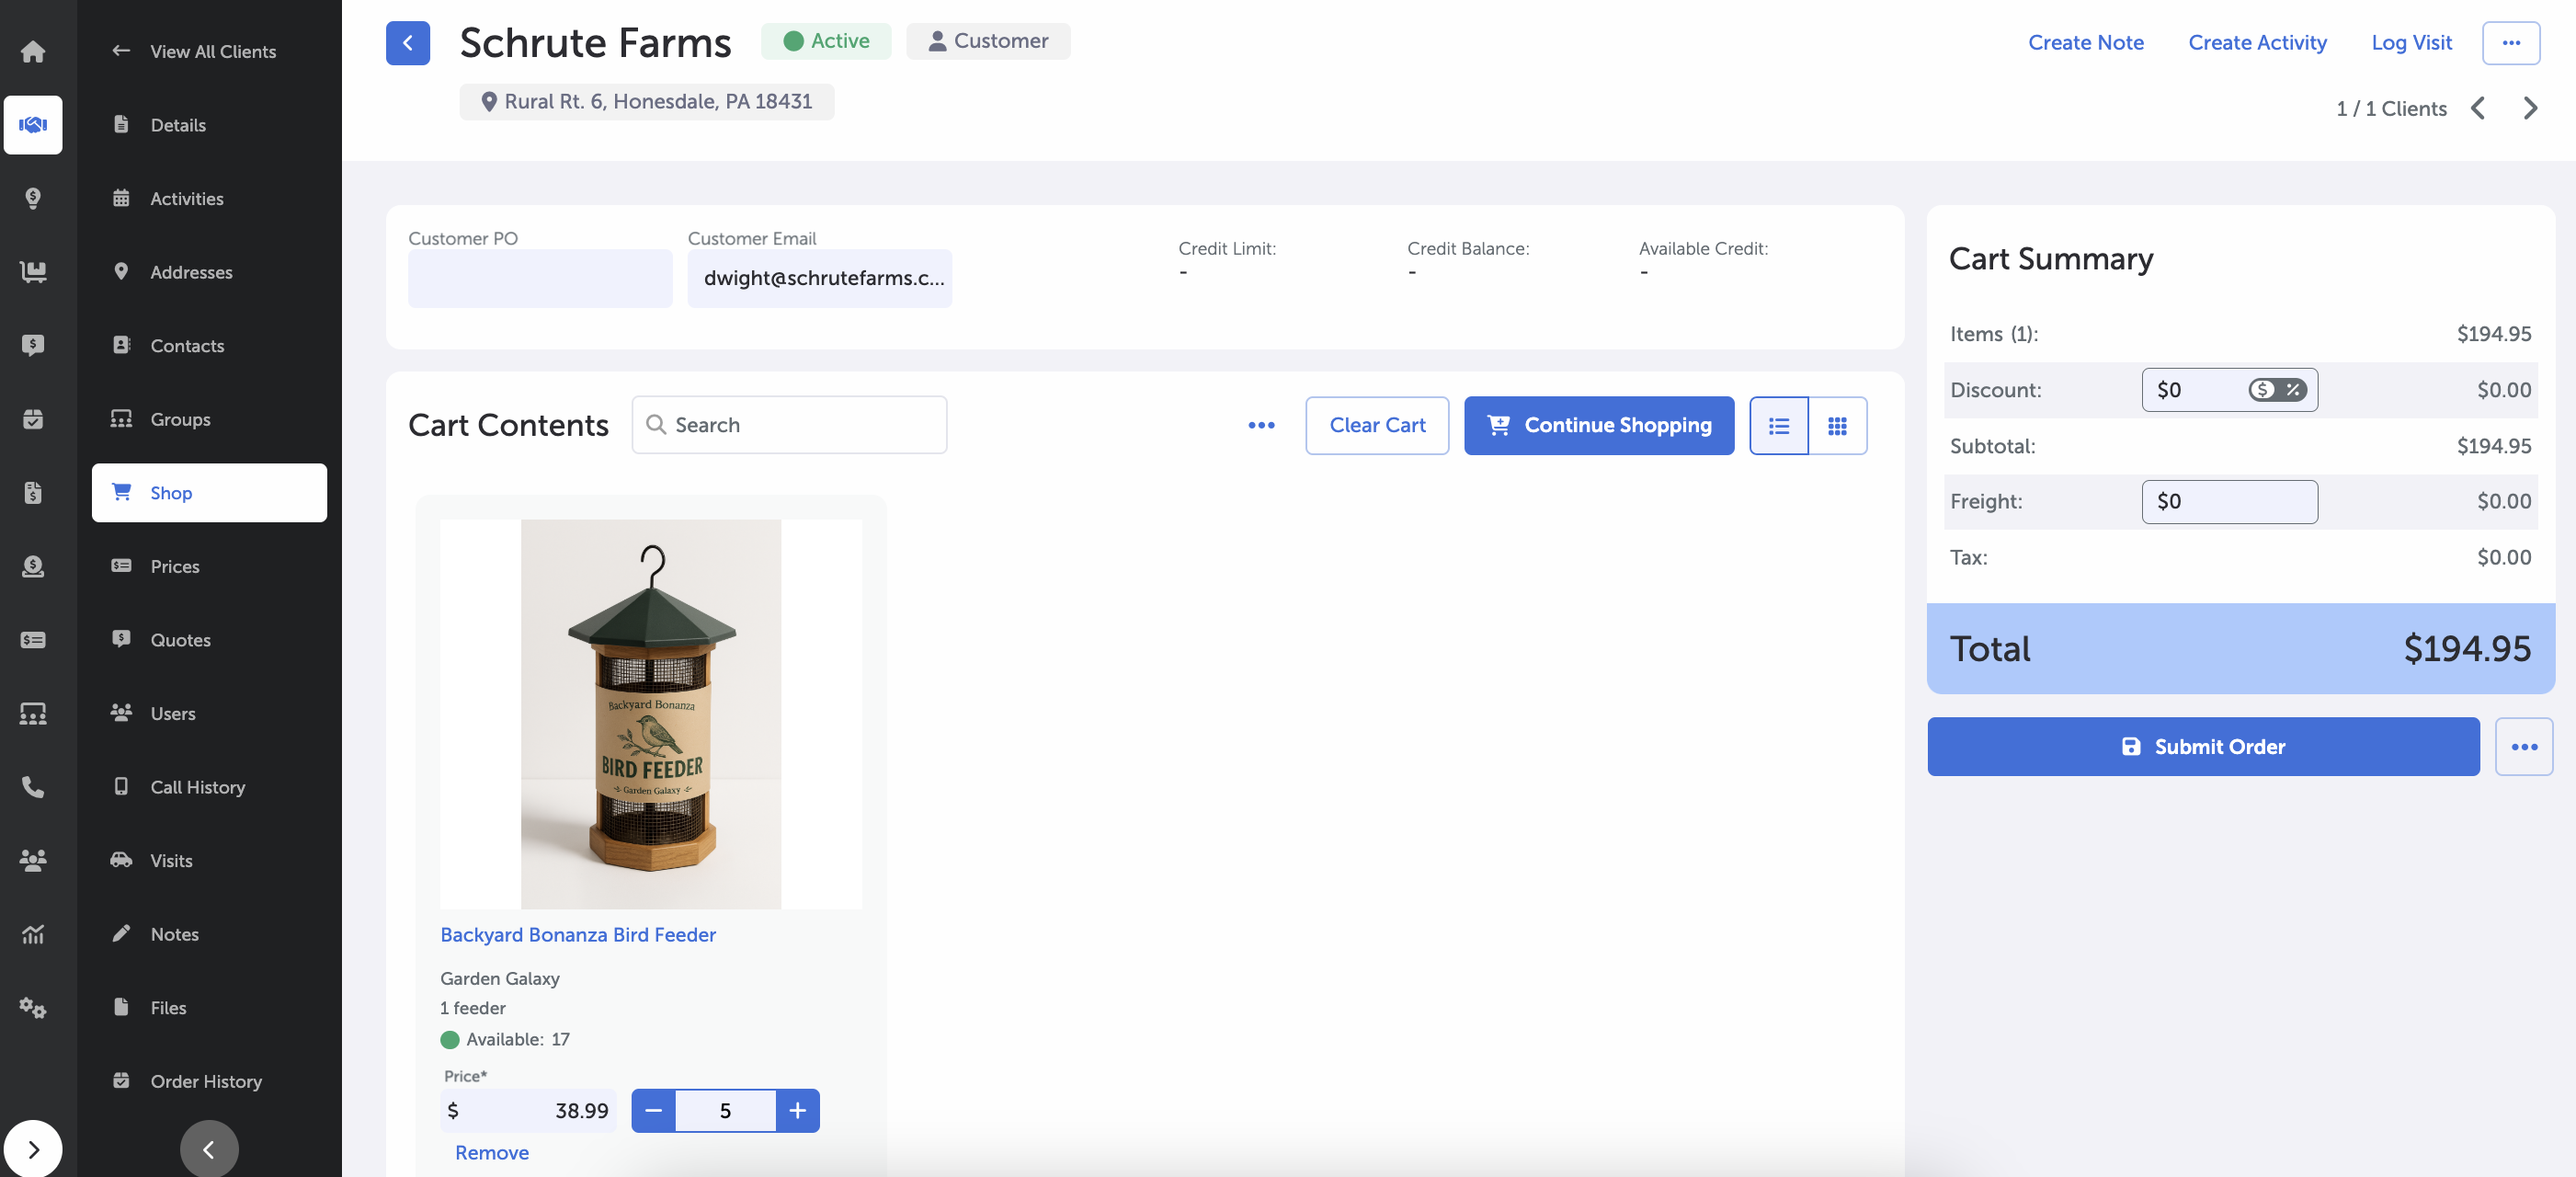Open the Backyard Bonanza Bird Feeder link
Screen dimensions: 2576x1177
(577, 934)
